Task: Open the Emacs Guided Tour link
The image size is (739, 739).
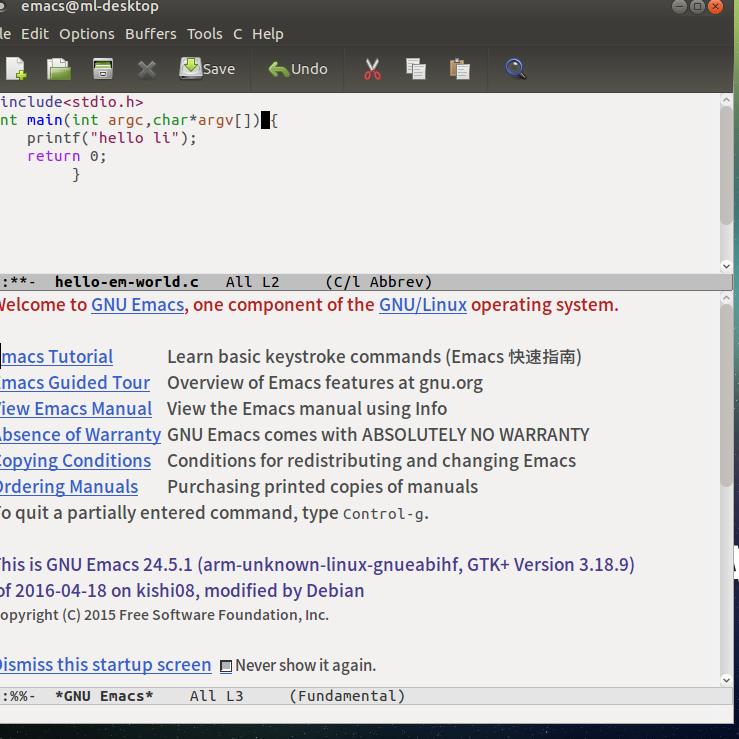Action: [x=74, y=383]
